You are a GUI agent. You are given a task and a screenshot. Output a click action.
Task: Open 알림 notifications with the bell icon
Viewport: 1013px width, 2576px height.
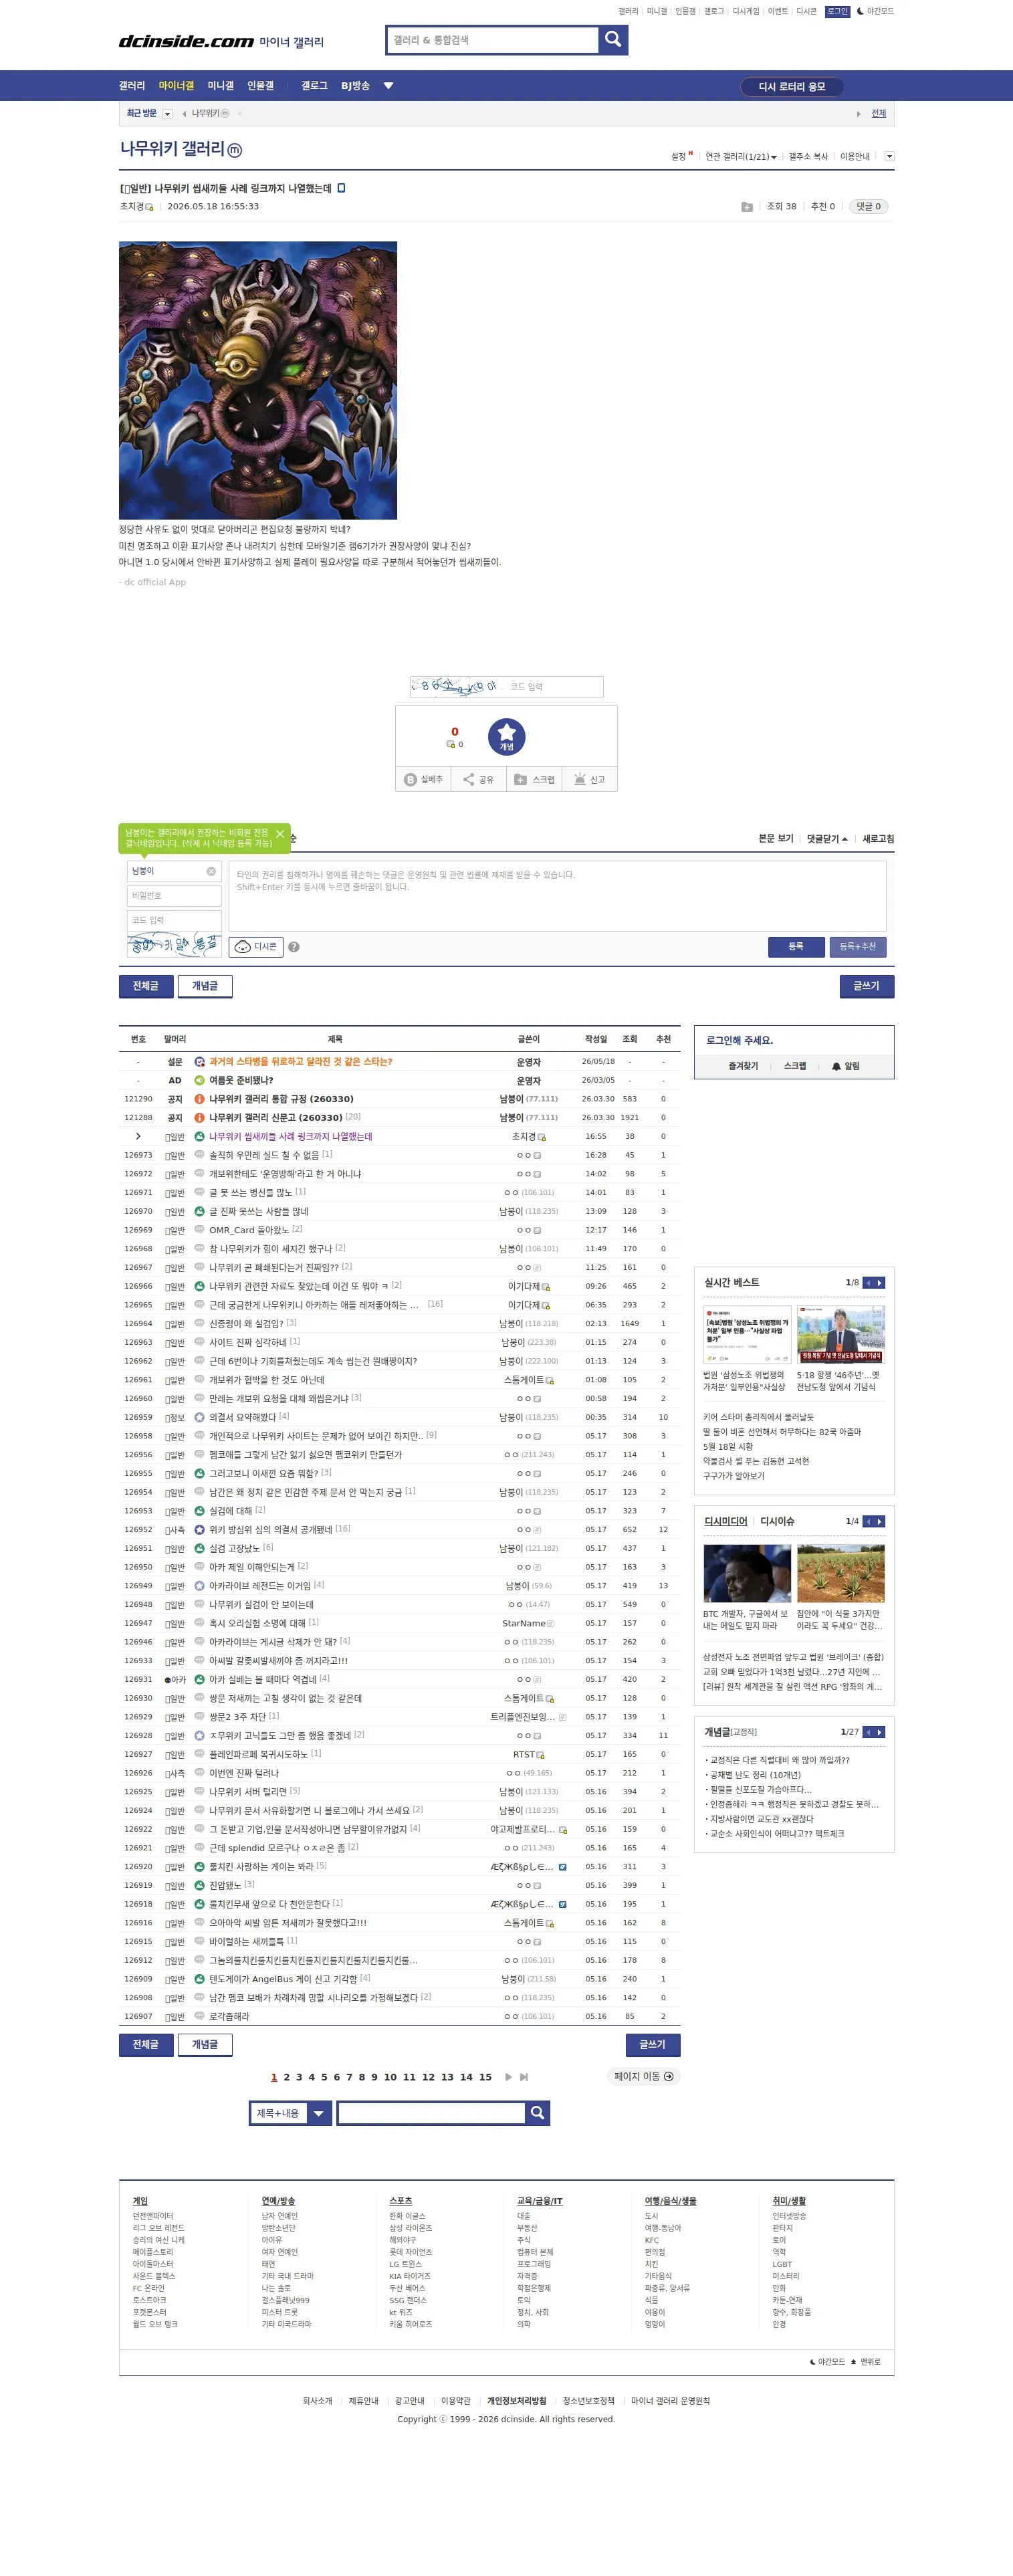(x=845, y=1066)
